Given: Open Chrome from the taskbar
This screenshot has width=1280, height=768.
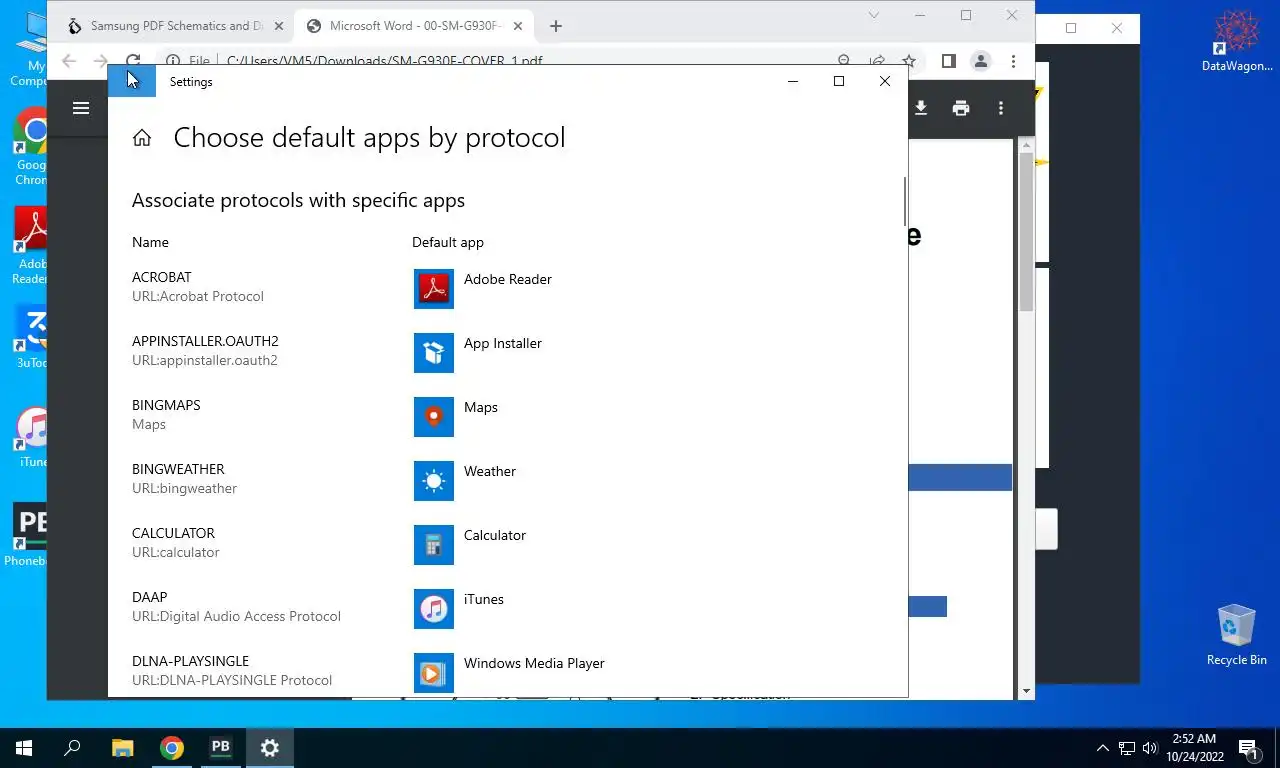Looking at the screenshot, I should [172, 747].
